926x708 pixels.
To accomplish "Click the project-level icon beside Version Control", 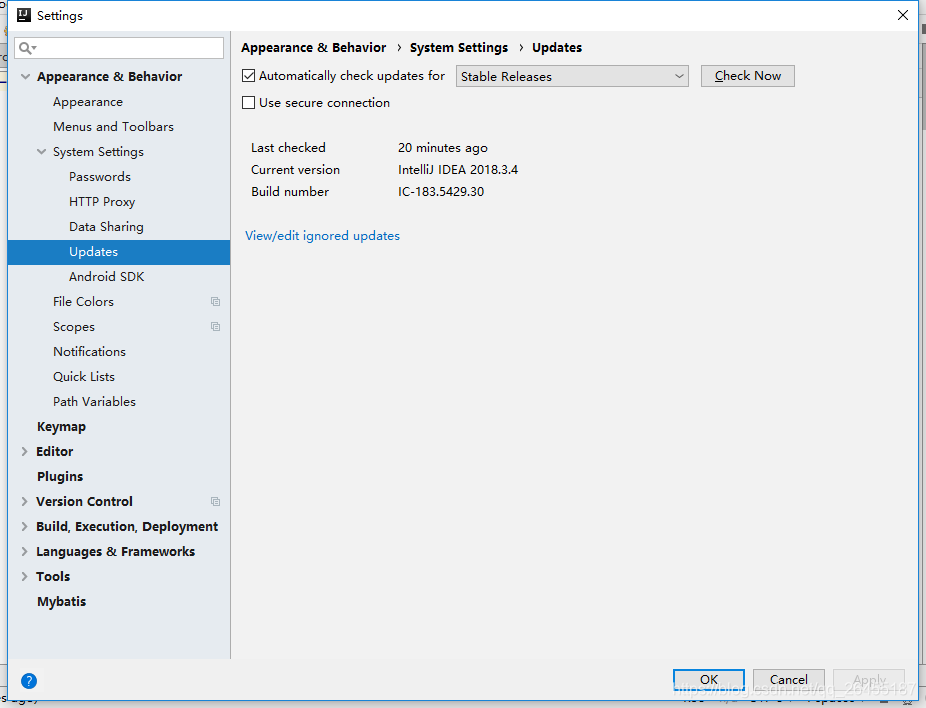I will [x=216, y=501].
